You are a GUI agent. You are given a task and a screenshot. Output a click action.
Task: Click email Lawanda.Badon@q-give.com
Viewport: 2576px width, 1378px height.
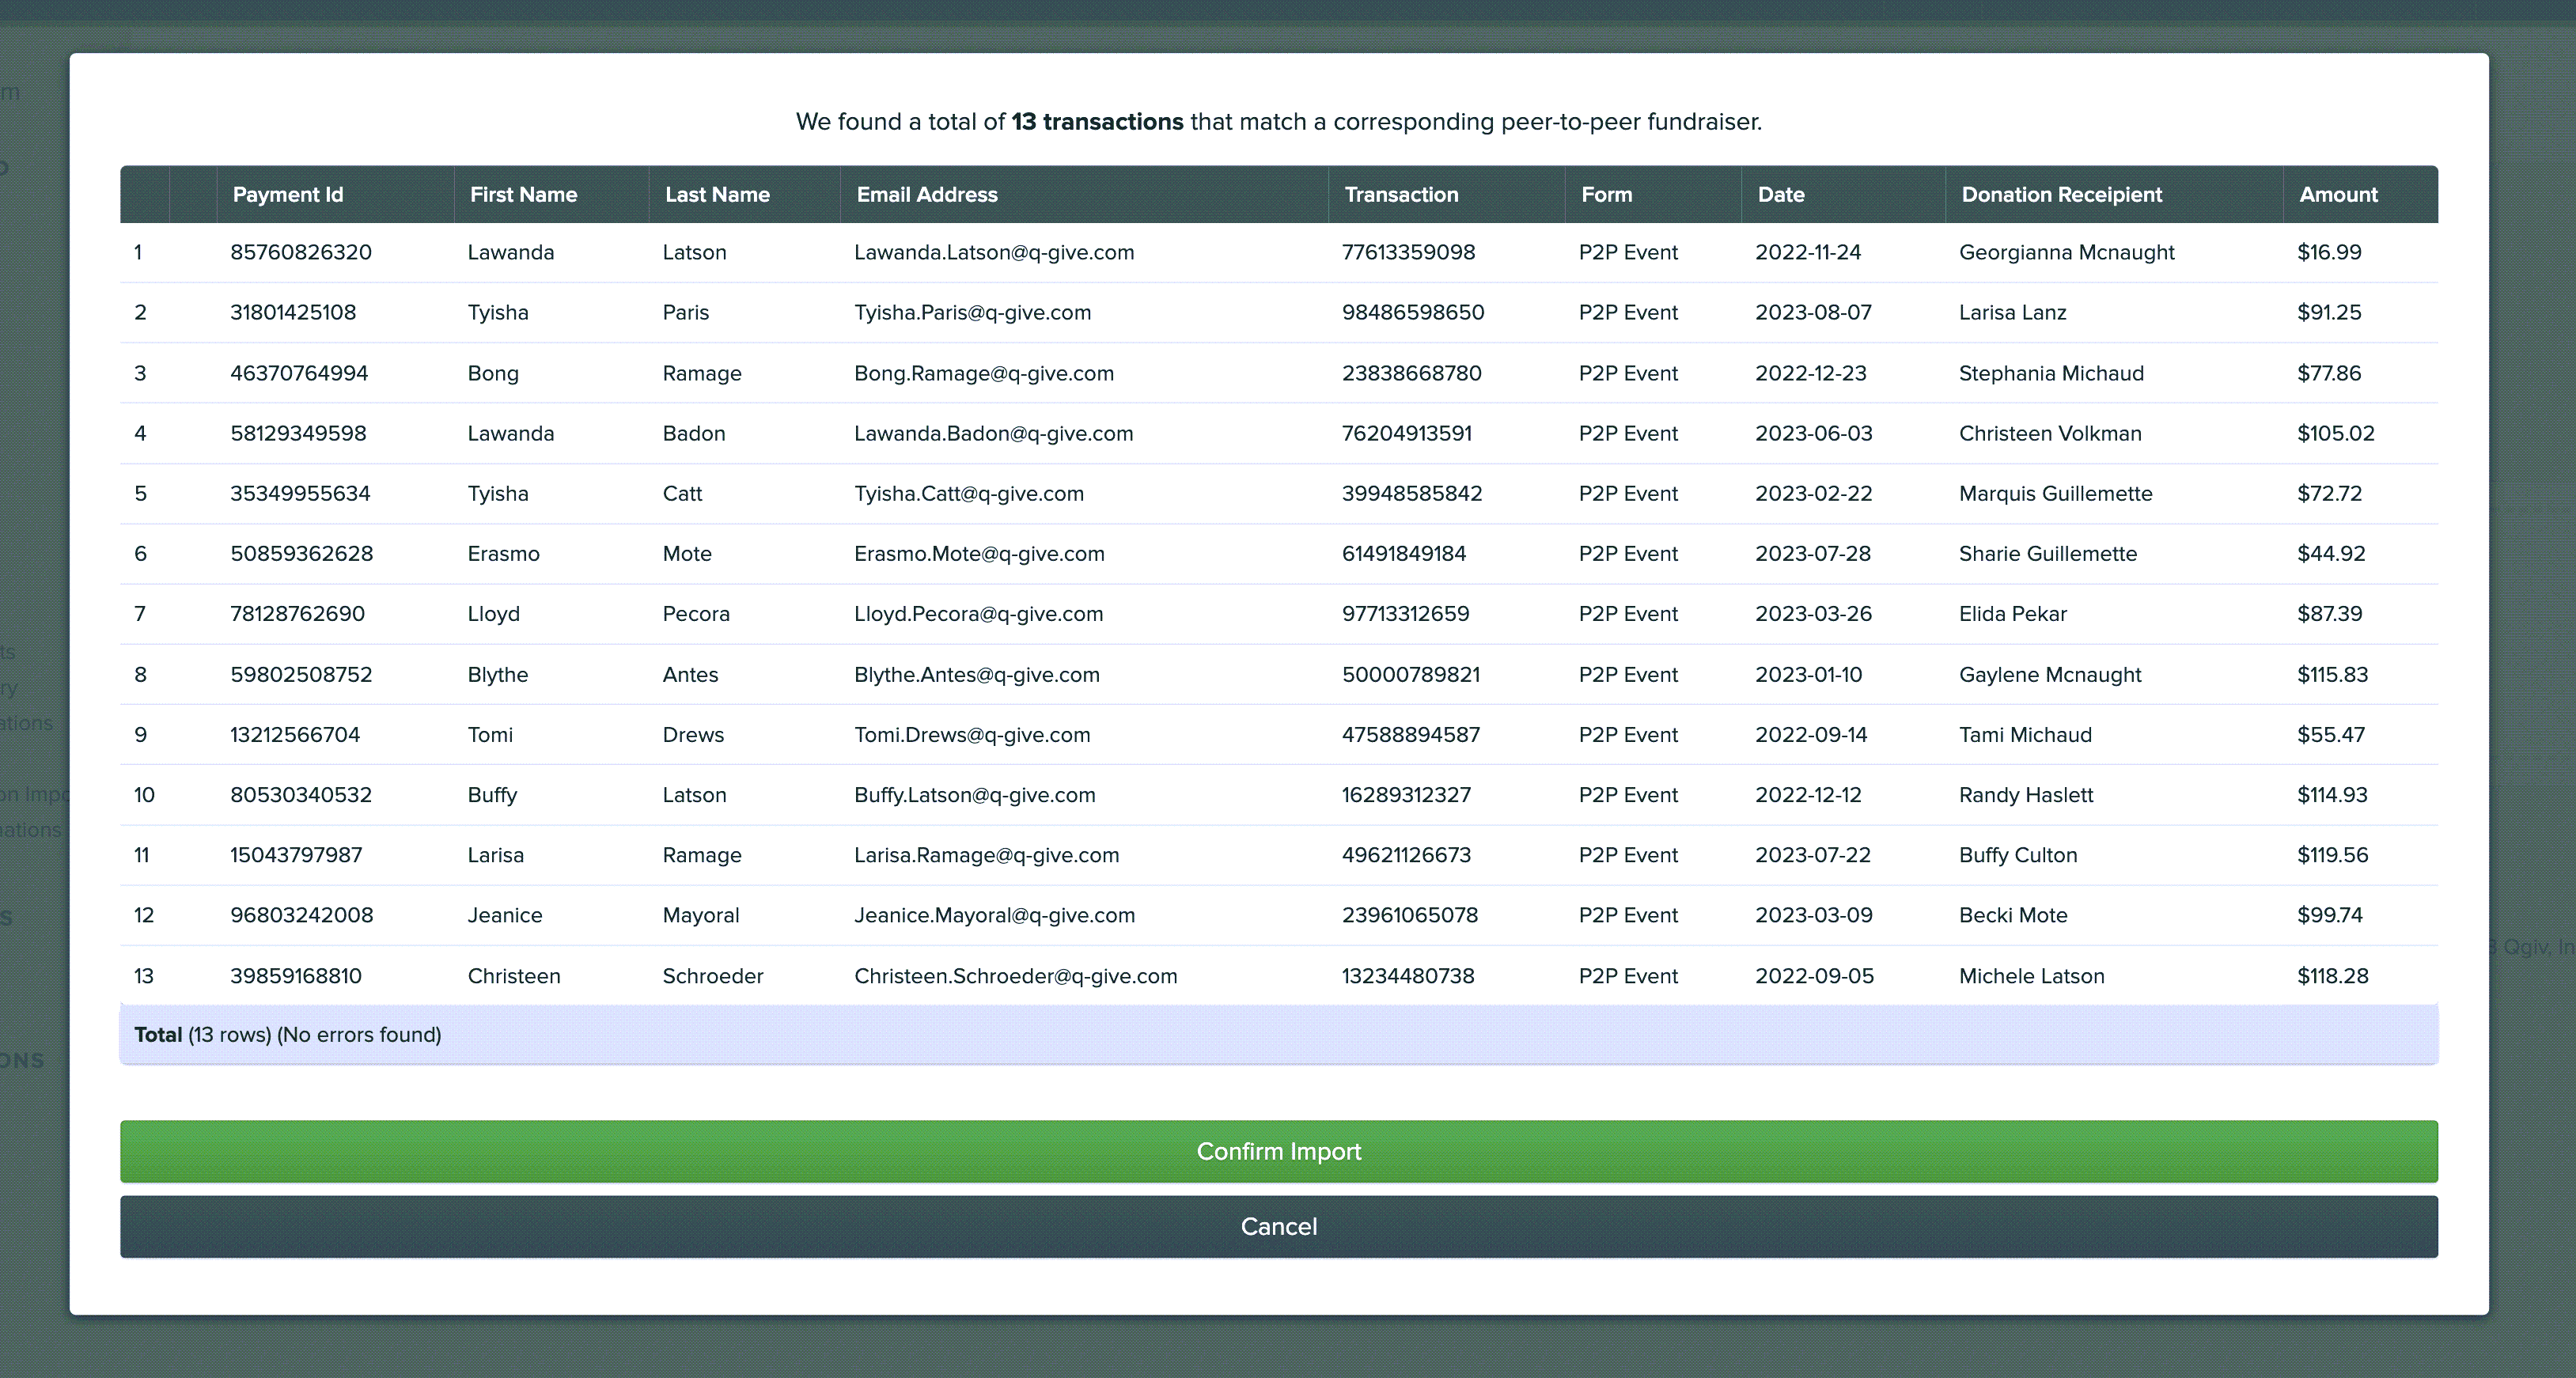click(x=993, y=433)
